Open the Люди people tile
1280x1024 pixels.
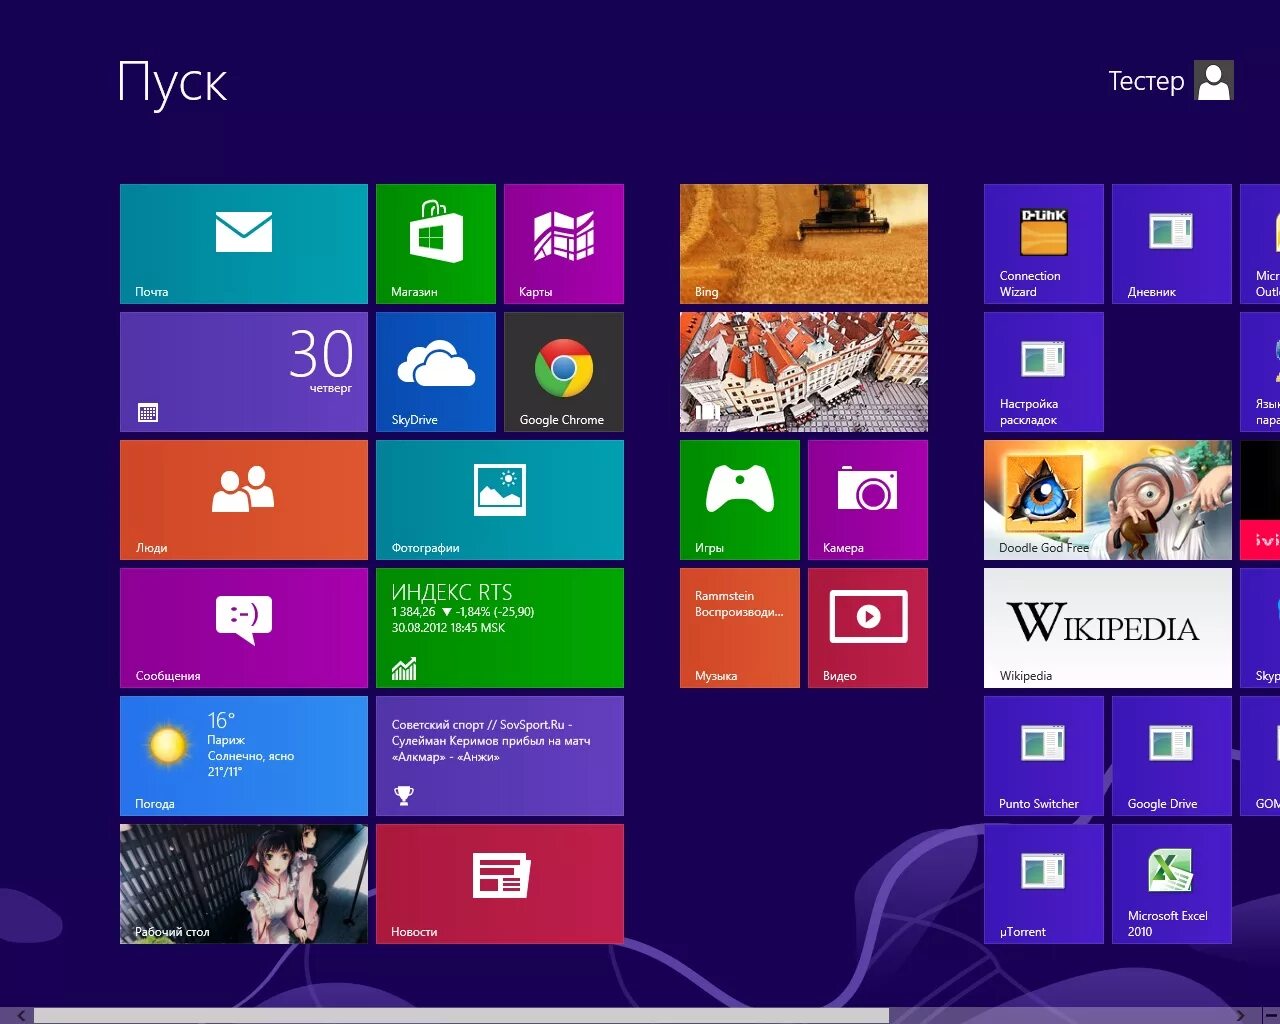[x=244, y=500]
